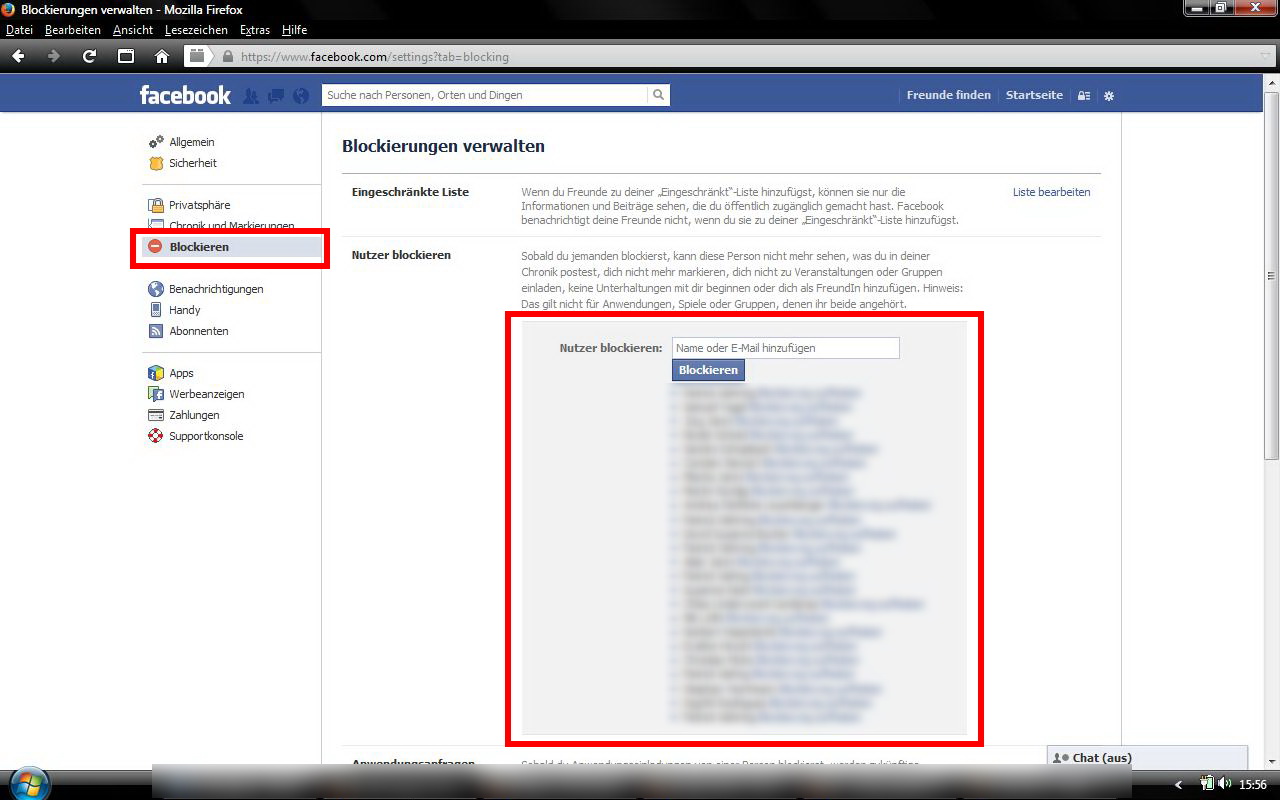Open the Ansicht menu
This screenshot has width=1280, height=800.
(x=133, y=30)
